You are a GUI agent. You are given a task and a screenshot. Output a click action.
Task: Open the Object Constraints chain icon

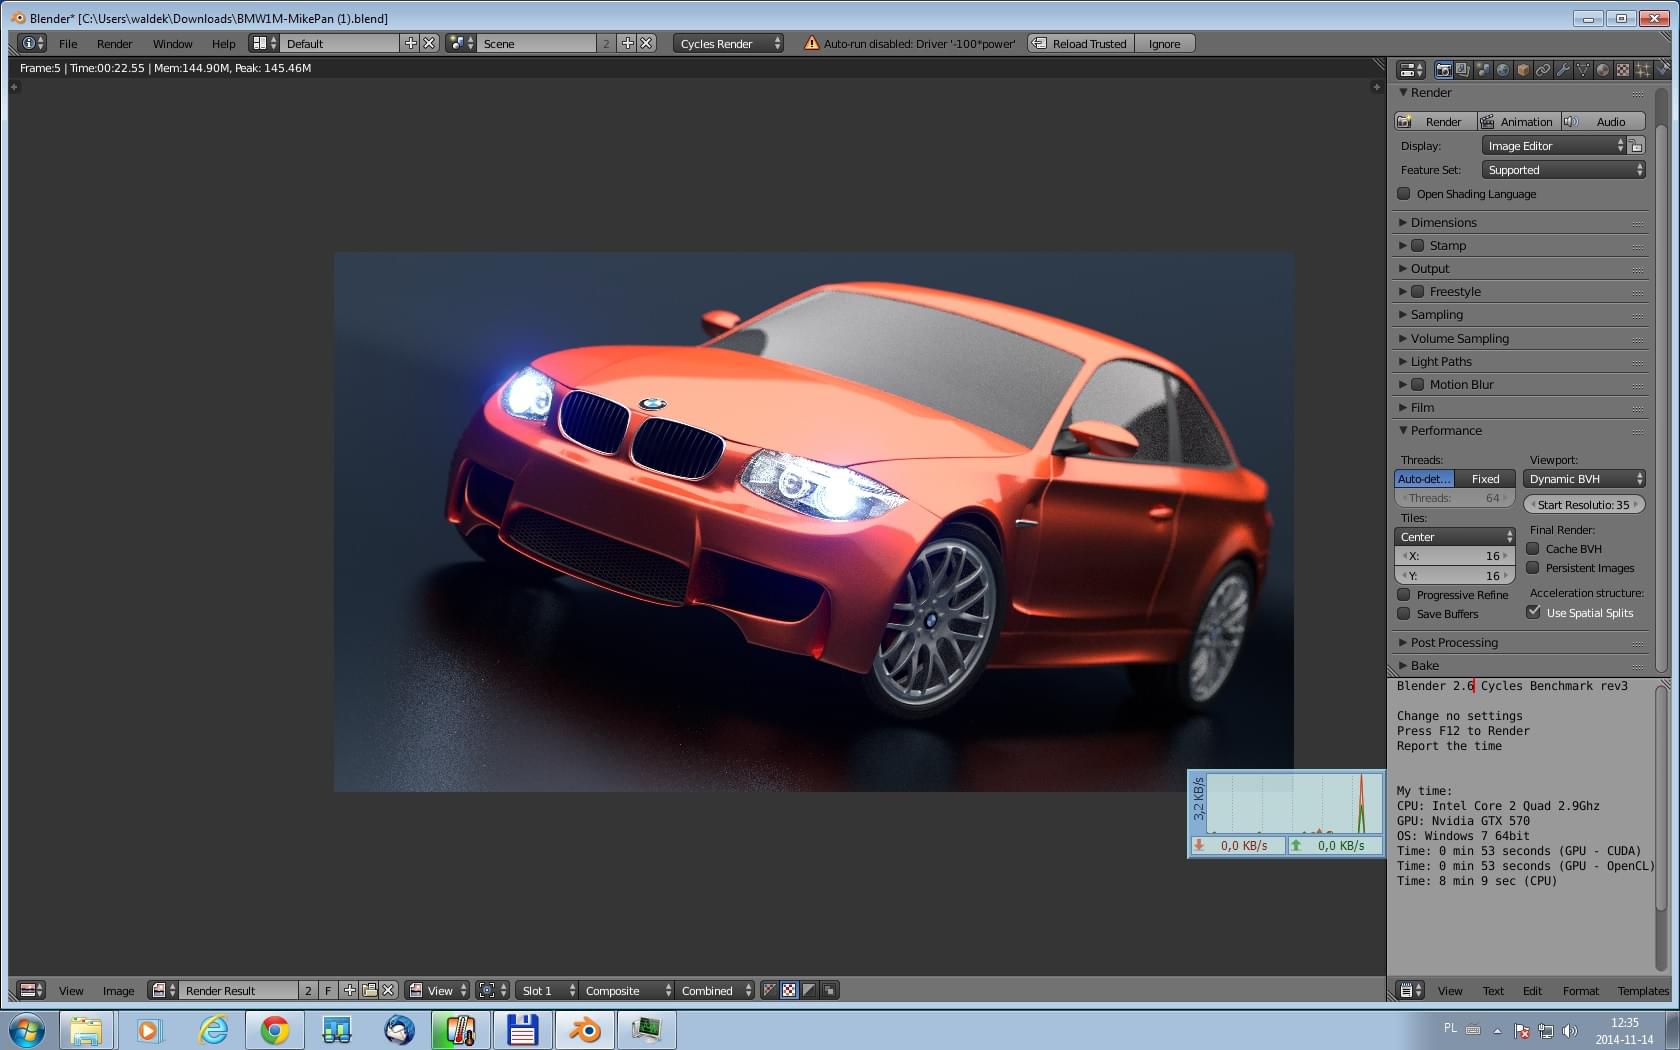[x=1543, y=70]
